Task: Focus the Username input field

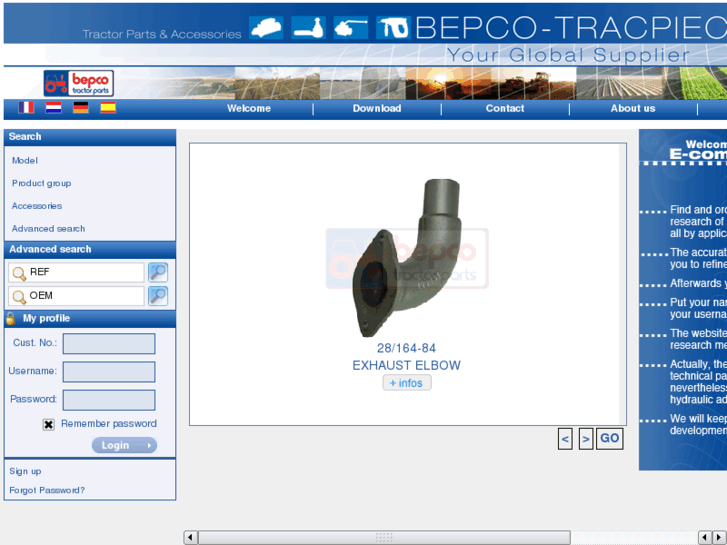Action: (x=109, y=372)
